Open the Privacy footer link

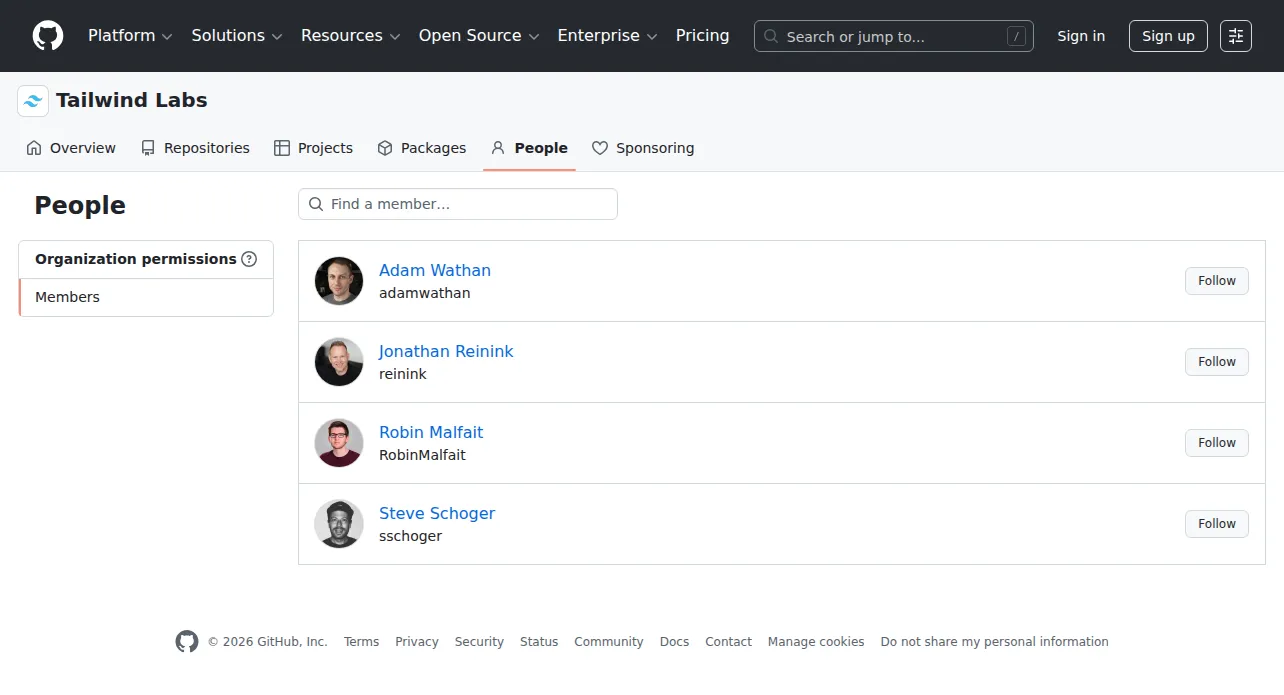[x=417, y=642]
